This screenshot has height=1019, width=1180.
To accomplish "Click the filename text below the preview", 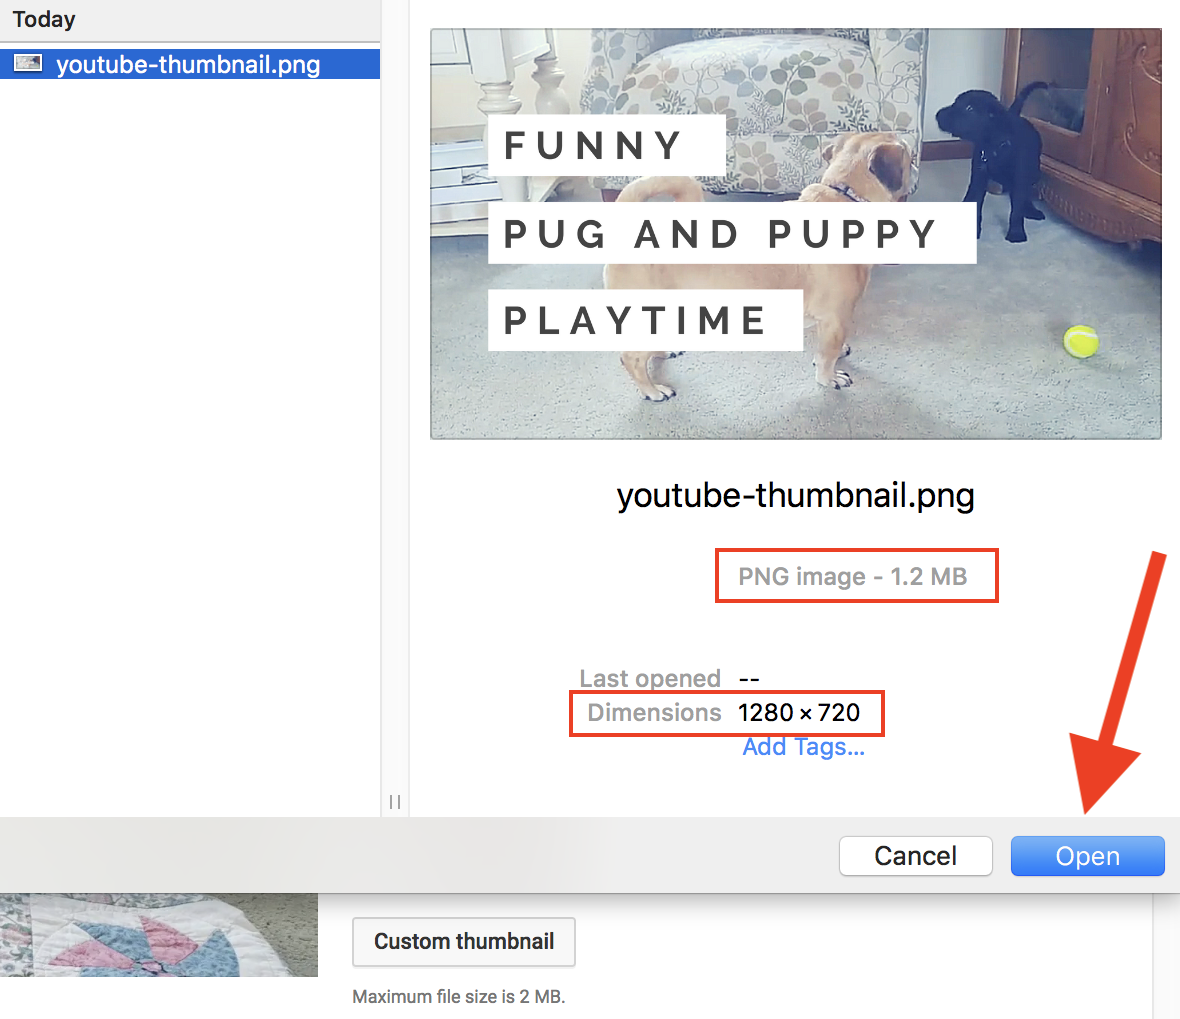I will click(x=795, y=495).
